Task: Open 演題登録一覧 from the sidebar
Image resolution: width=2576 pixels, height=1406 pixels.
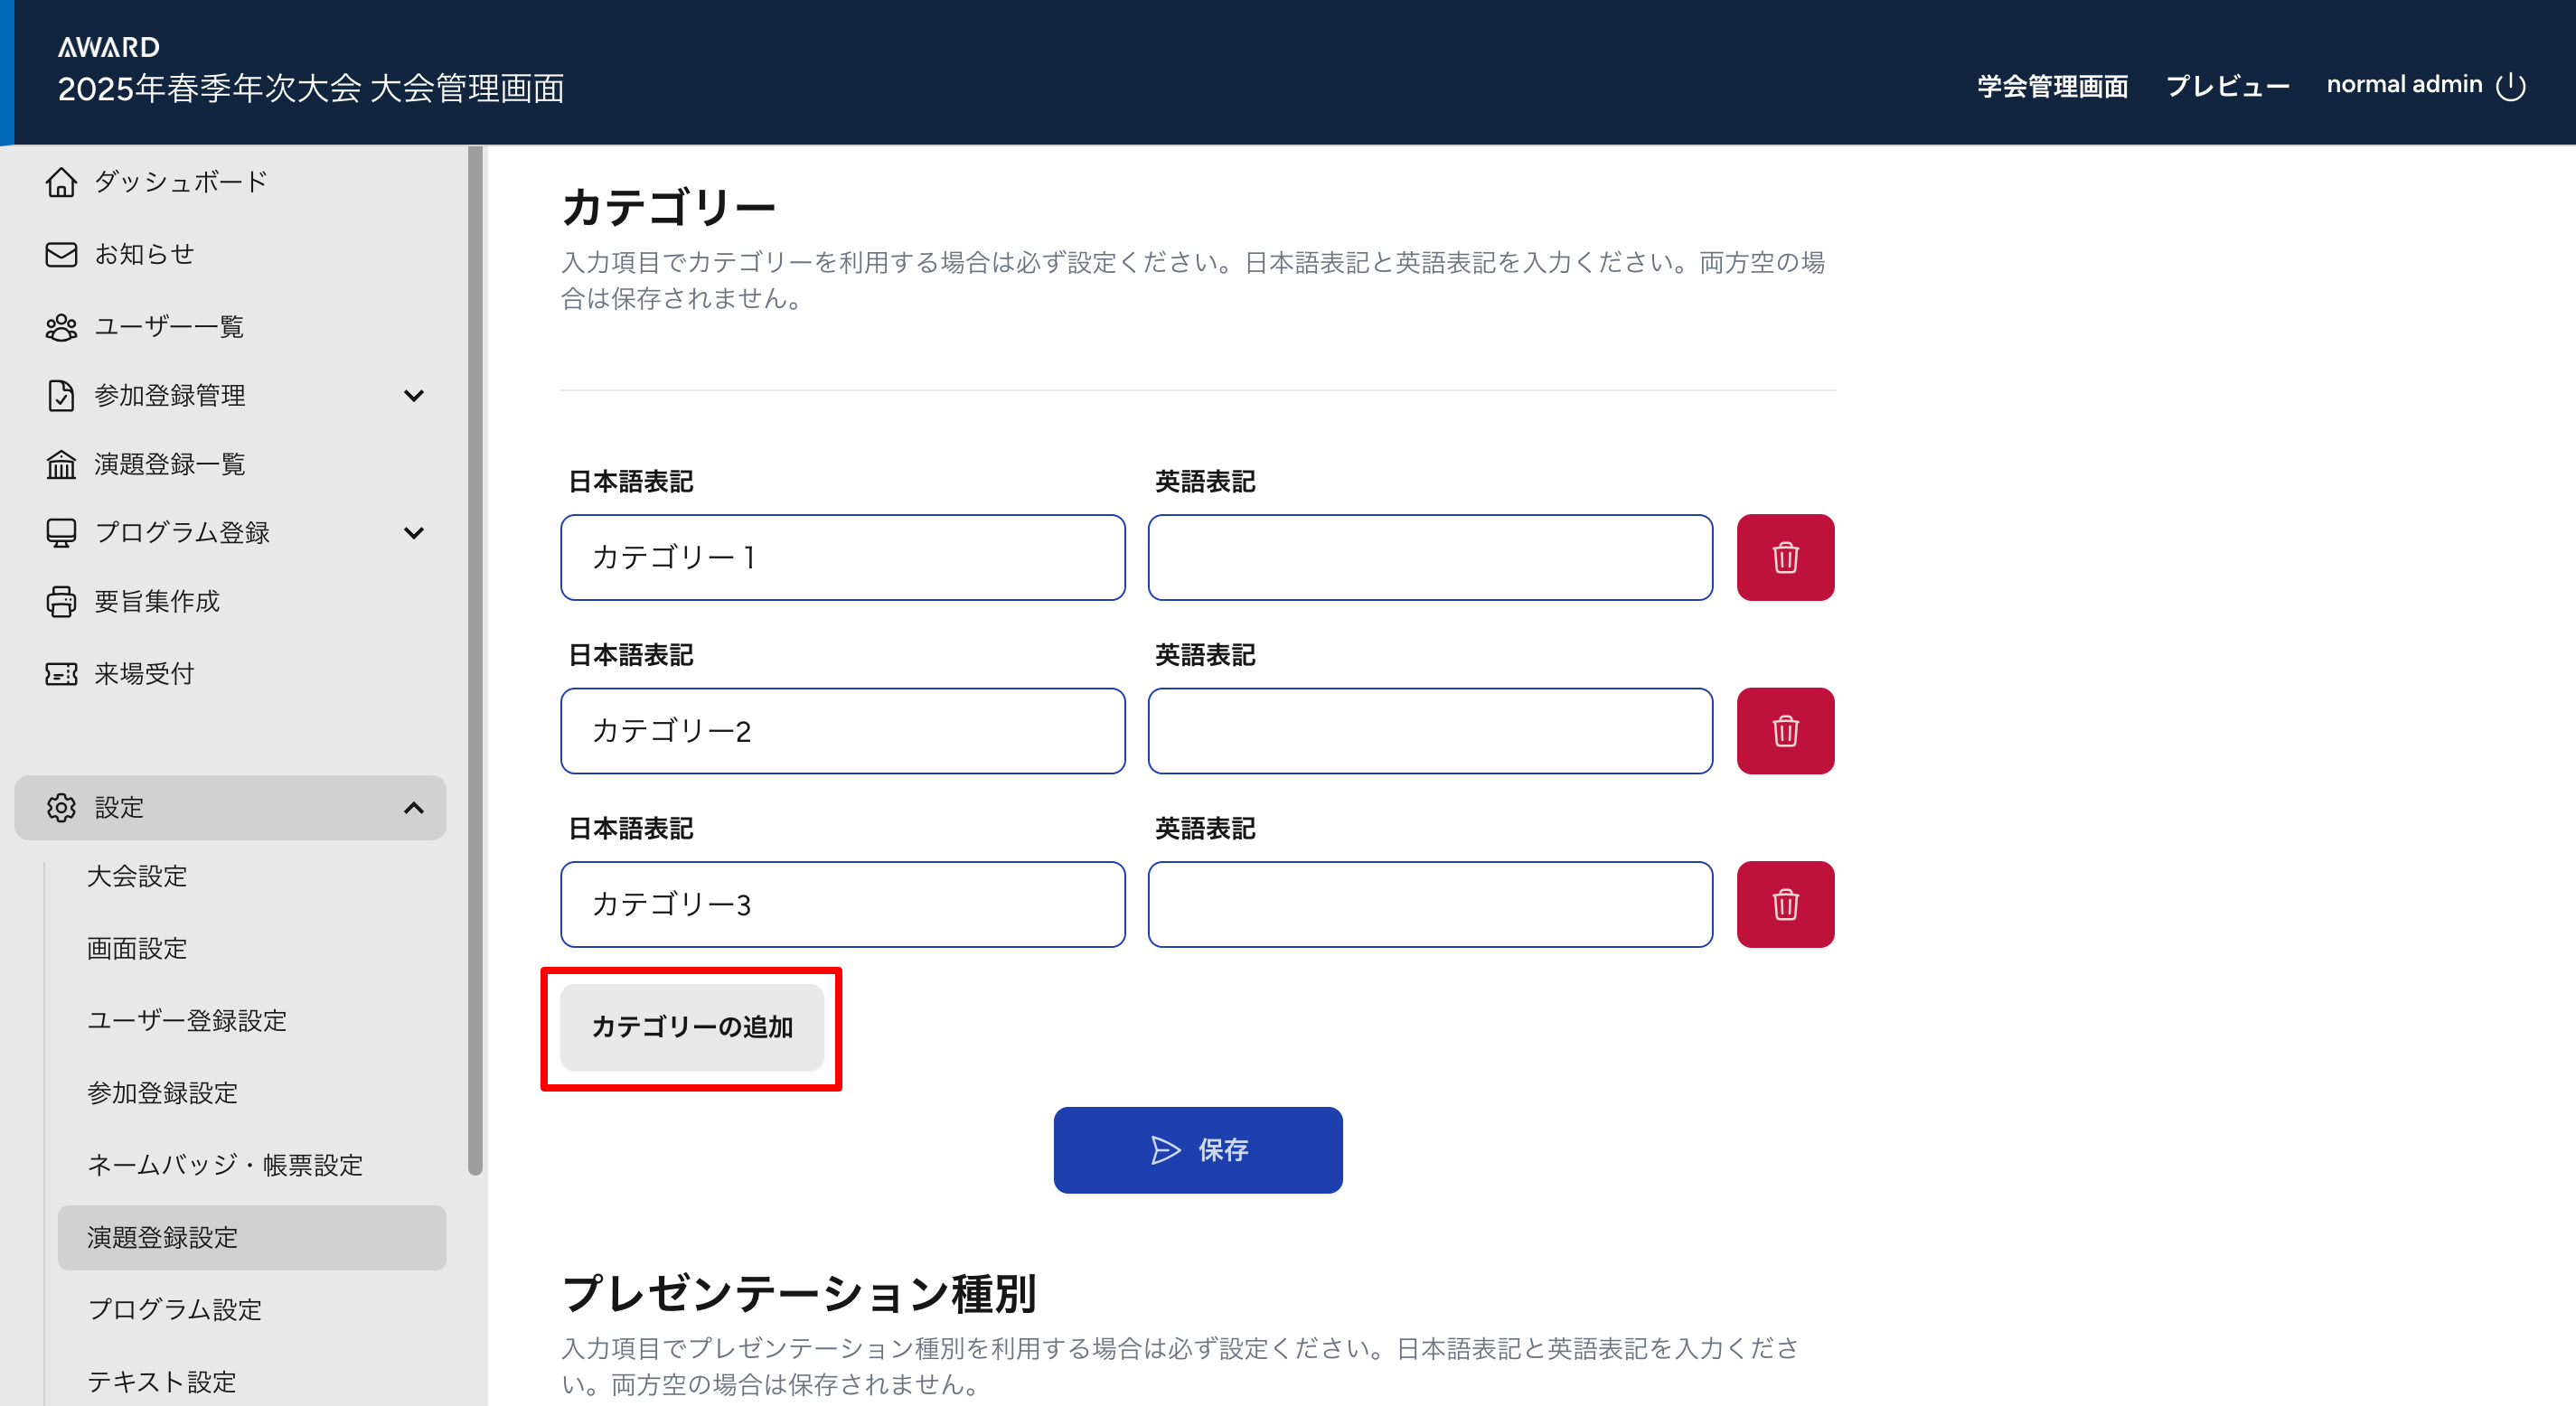Action: pyautogui.click(x=170, y=464)
